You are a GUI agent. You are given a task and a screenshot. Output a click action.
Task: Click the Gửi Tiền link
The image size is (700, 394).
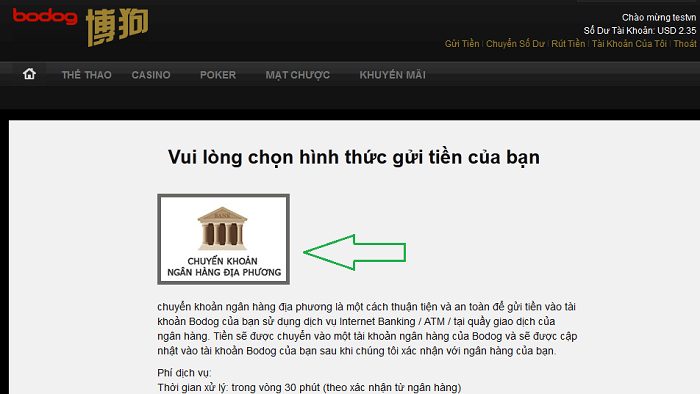(462, 44)
